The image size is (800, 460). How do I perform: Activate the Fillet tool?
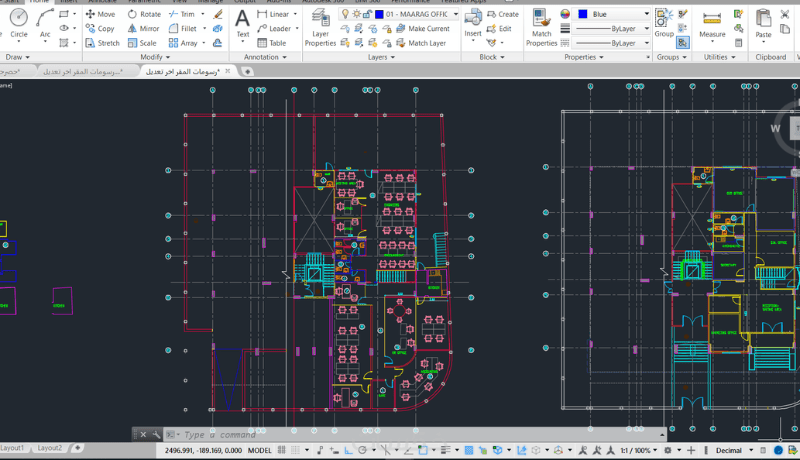[x=183, y=29]
